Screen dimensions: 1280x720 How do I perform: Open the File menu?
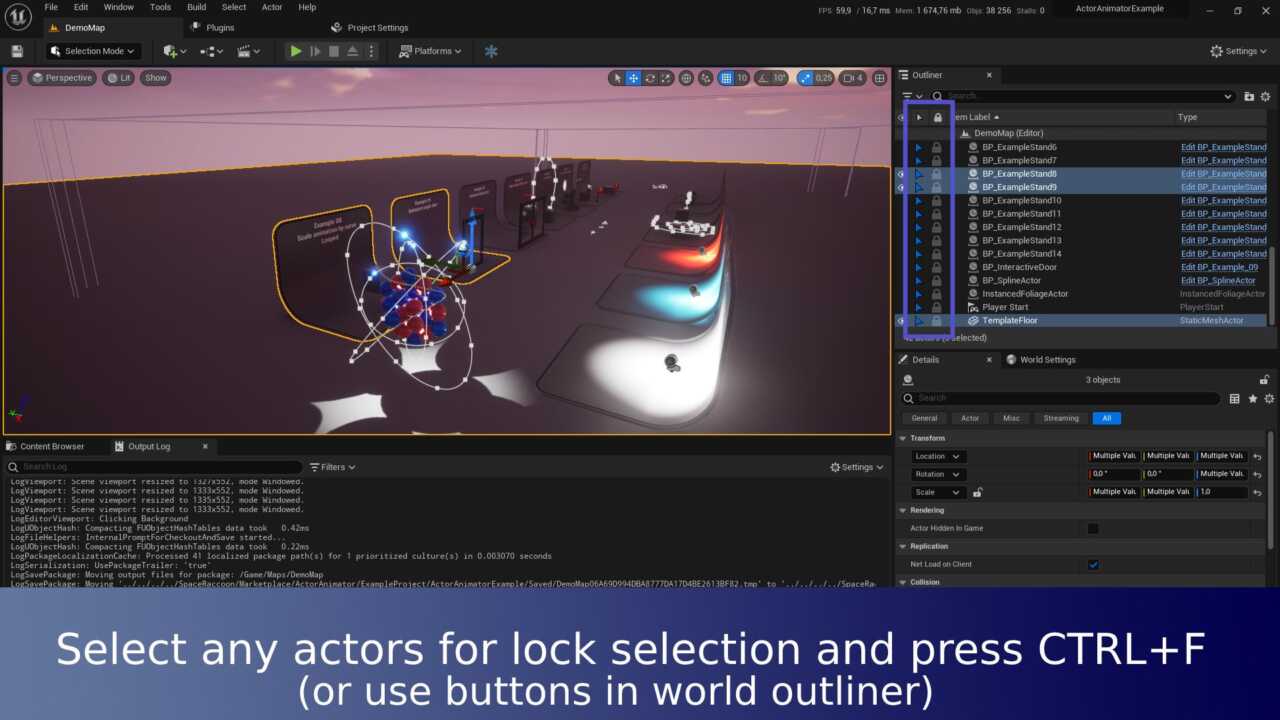(51, 7)
